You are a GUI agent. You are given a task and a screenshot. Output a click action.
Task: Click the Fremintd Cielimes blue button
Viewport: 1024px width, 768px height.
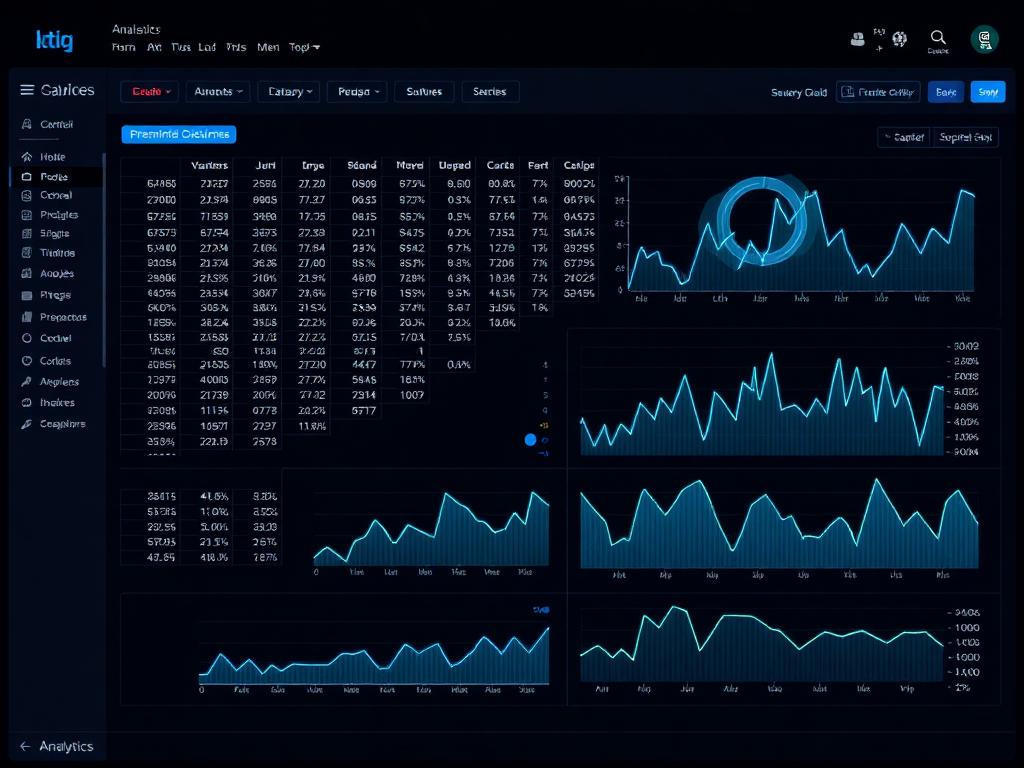click(179, 134)
